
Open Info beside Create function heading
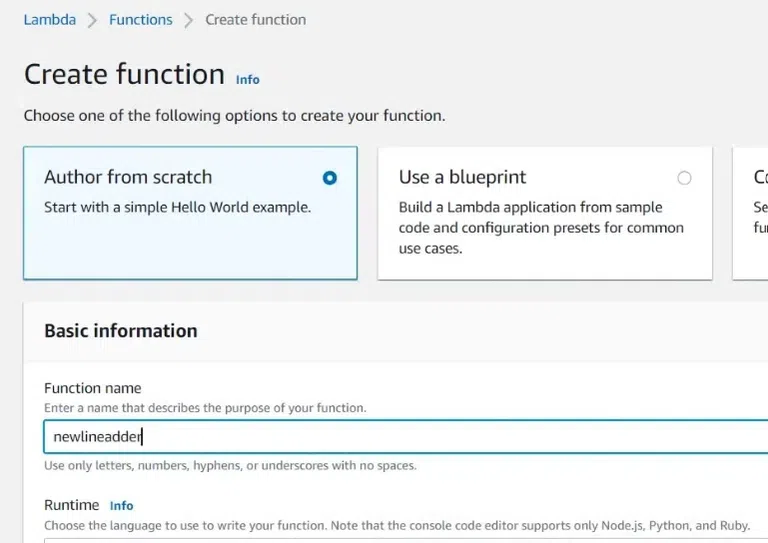(x=247, y=79)
